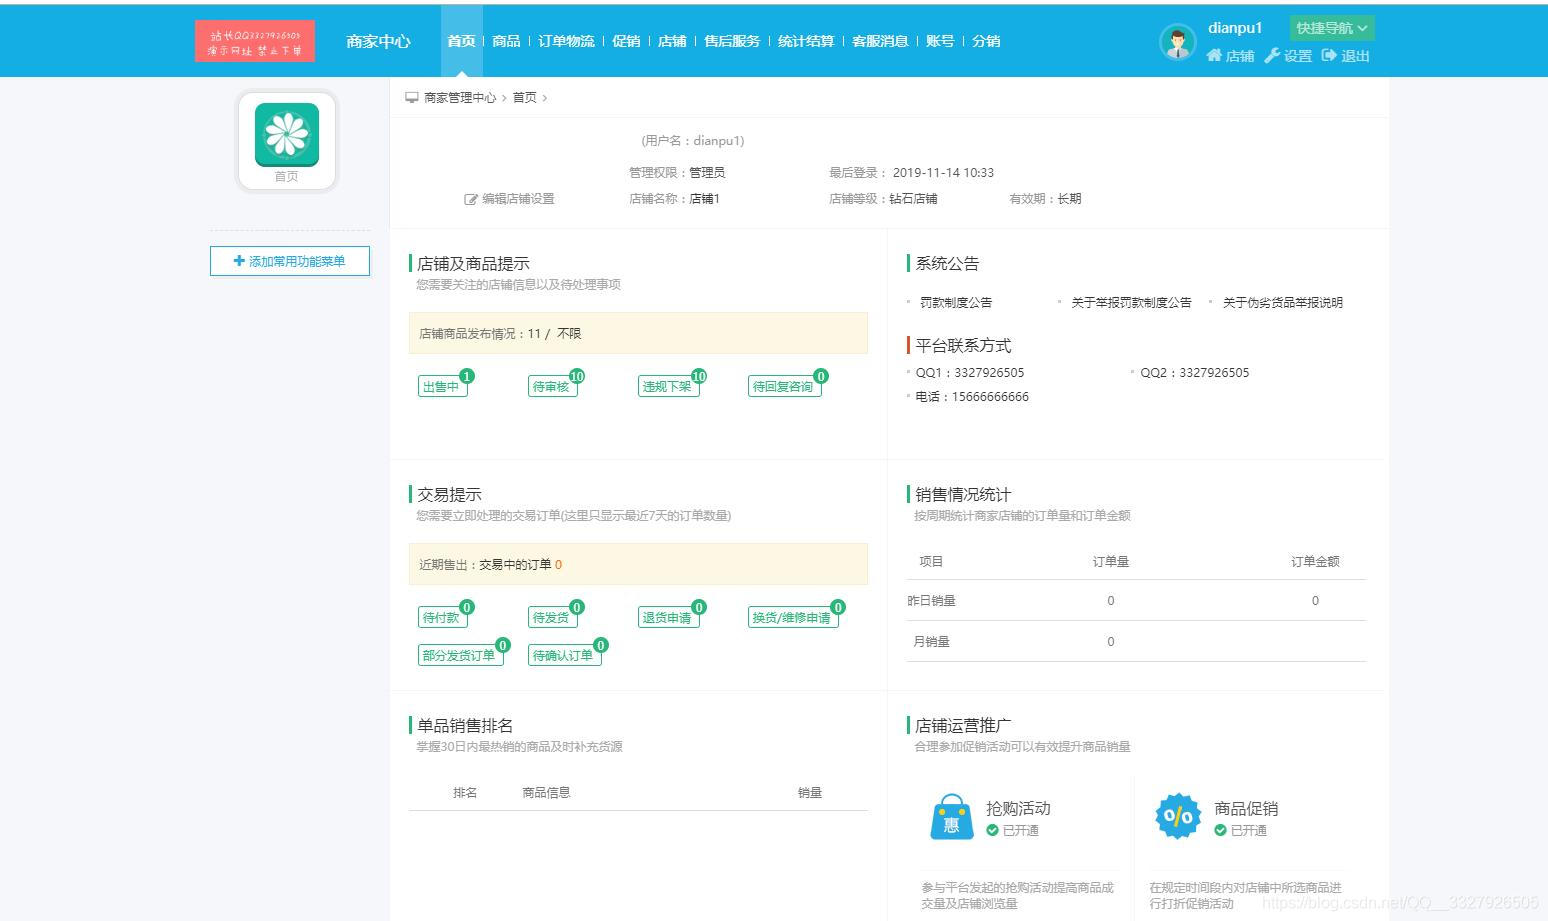Click the 抢购活动 shopping bag icon
Viewport: 1548px width, 921px height.
[950, 816]
